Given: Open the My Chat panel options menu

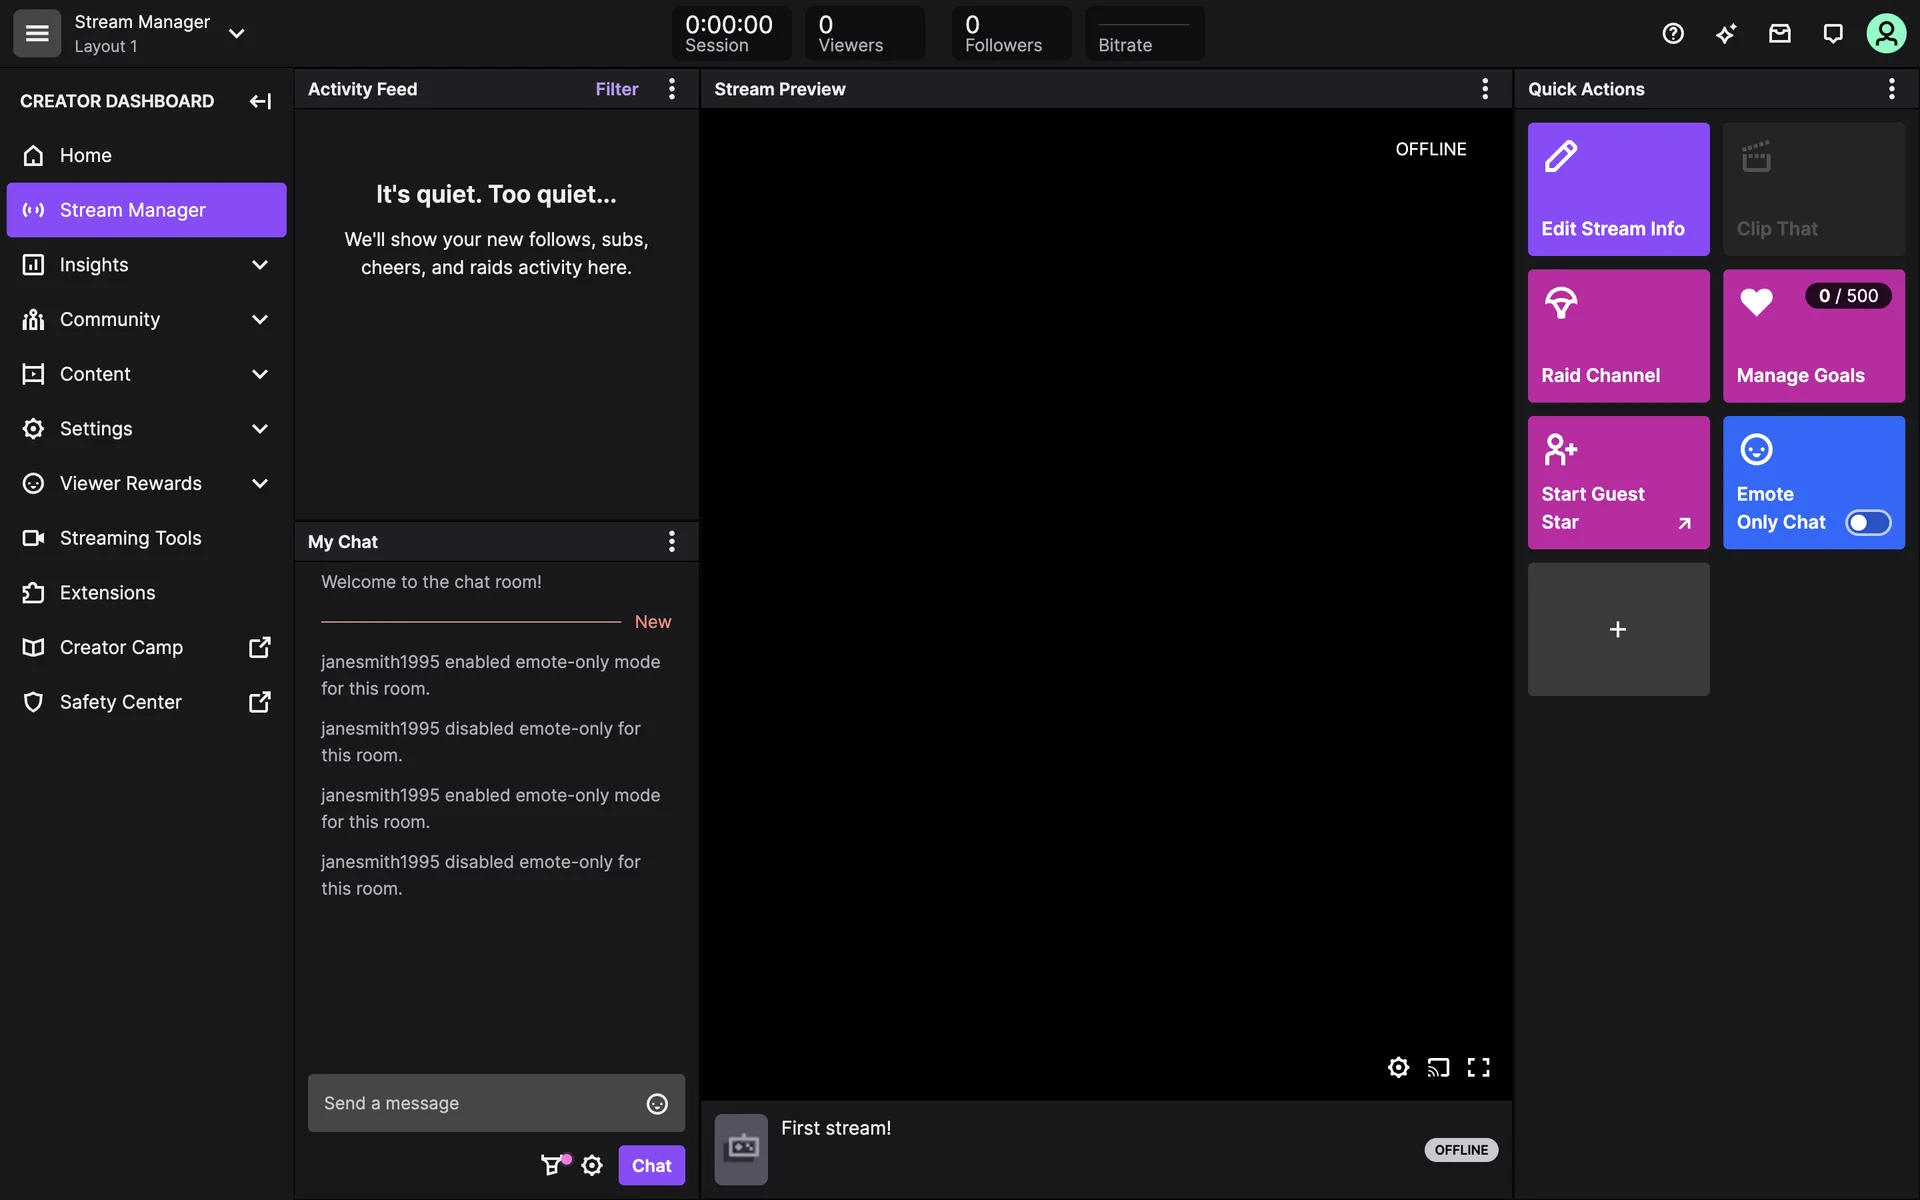Looking at the screenshot, I should [672, 541].
